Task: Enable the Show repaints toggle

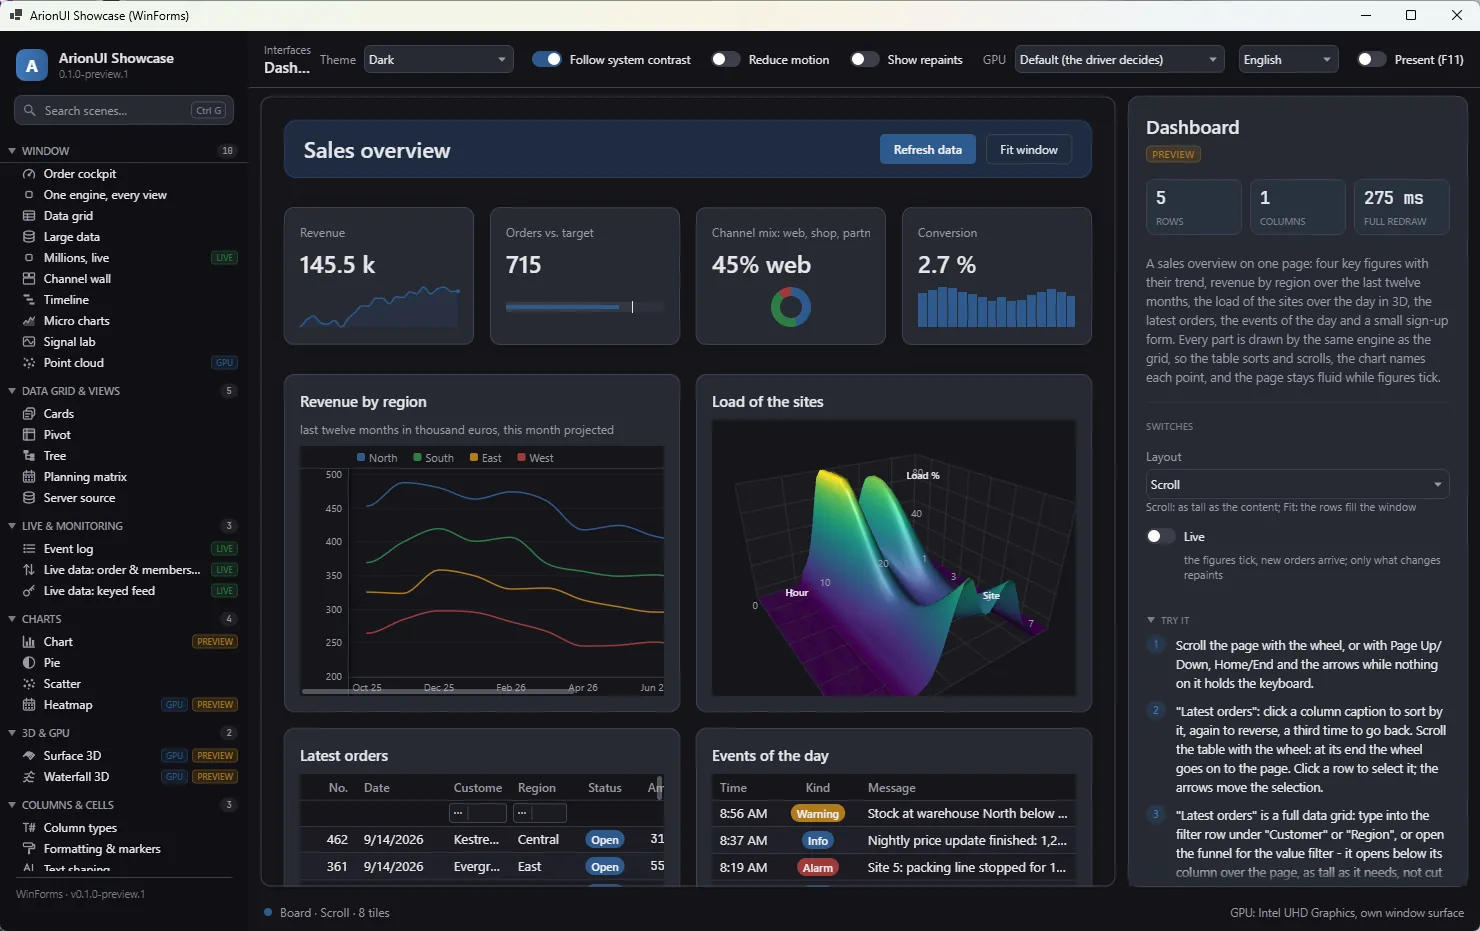Action: coord(865,60)
